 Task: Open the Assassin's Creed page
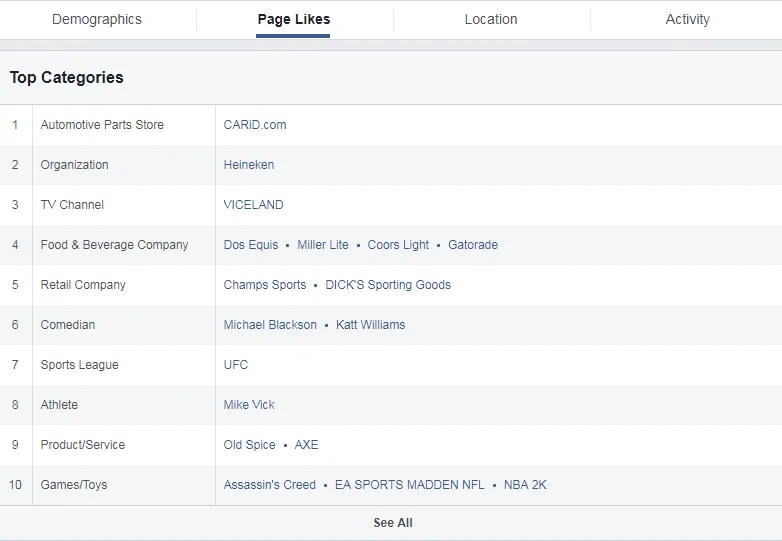pos(269,485)
